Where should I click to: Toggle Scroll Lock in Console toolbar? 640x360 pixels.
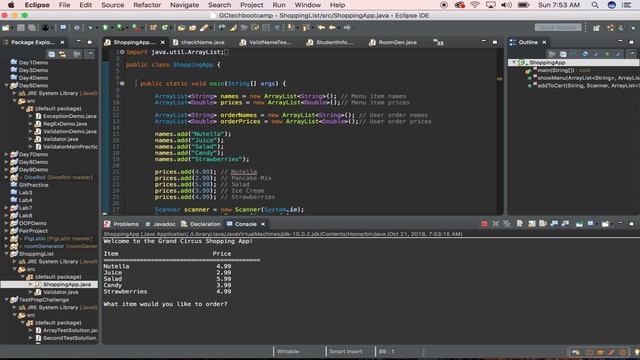(x=531, y=224)
